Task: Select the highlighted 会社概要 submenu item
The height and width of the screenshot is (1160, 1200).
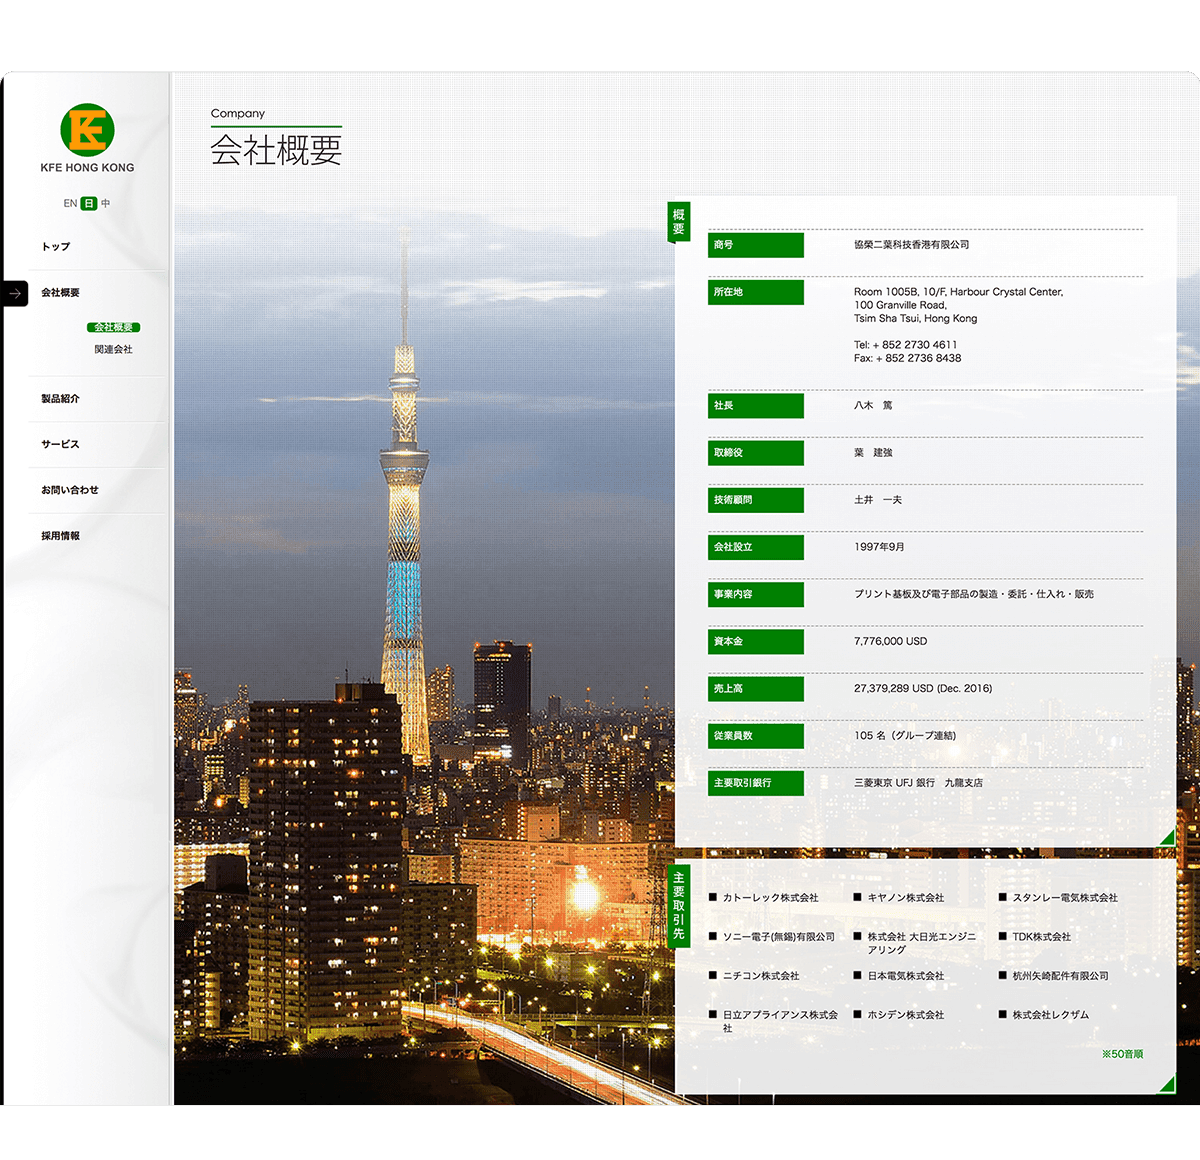Action: (113, 327)
